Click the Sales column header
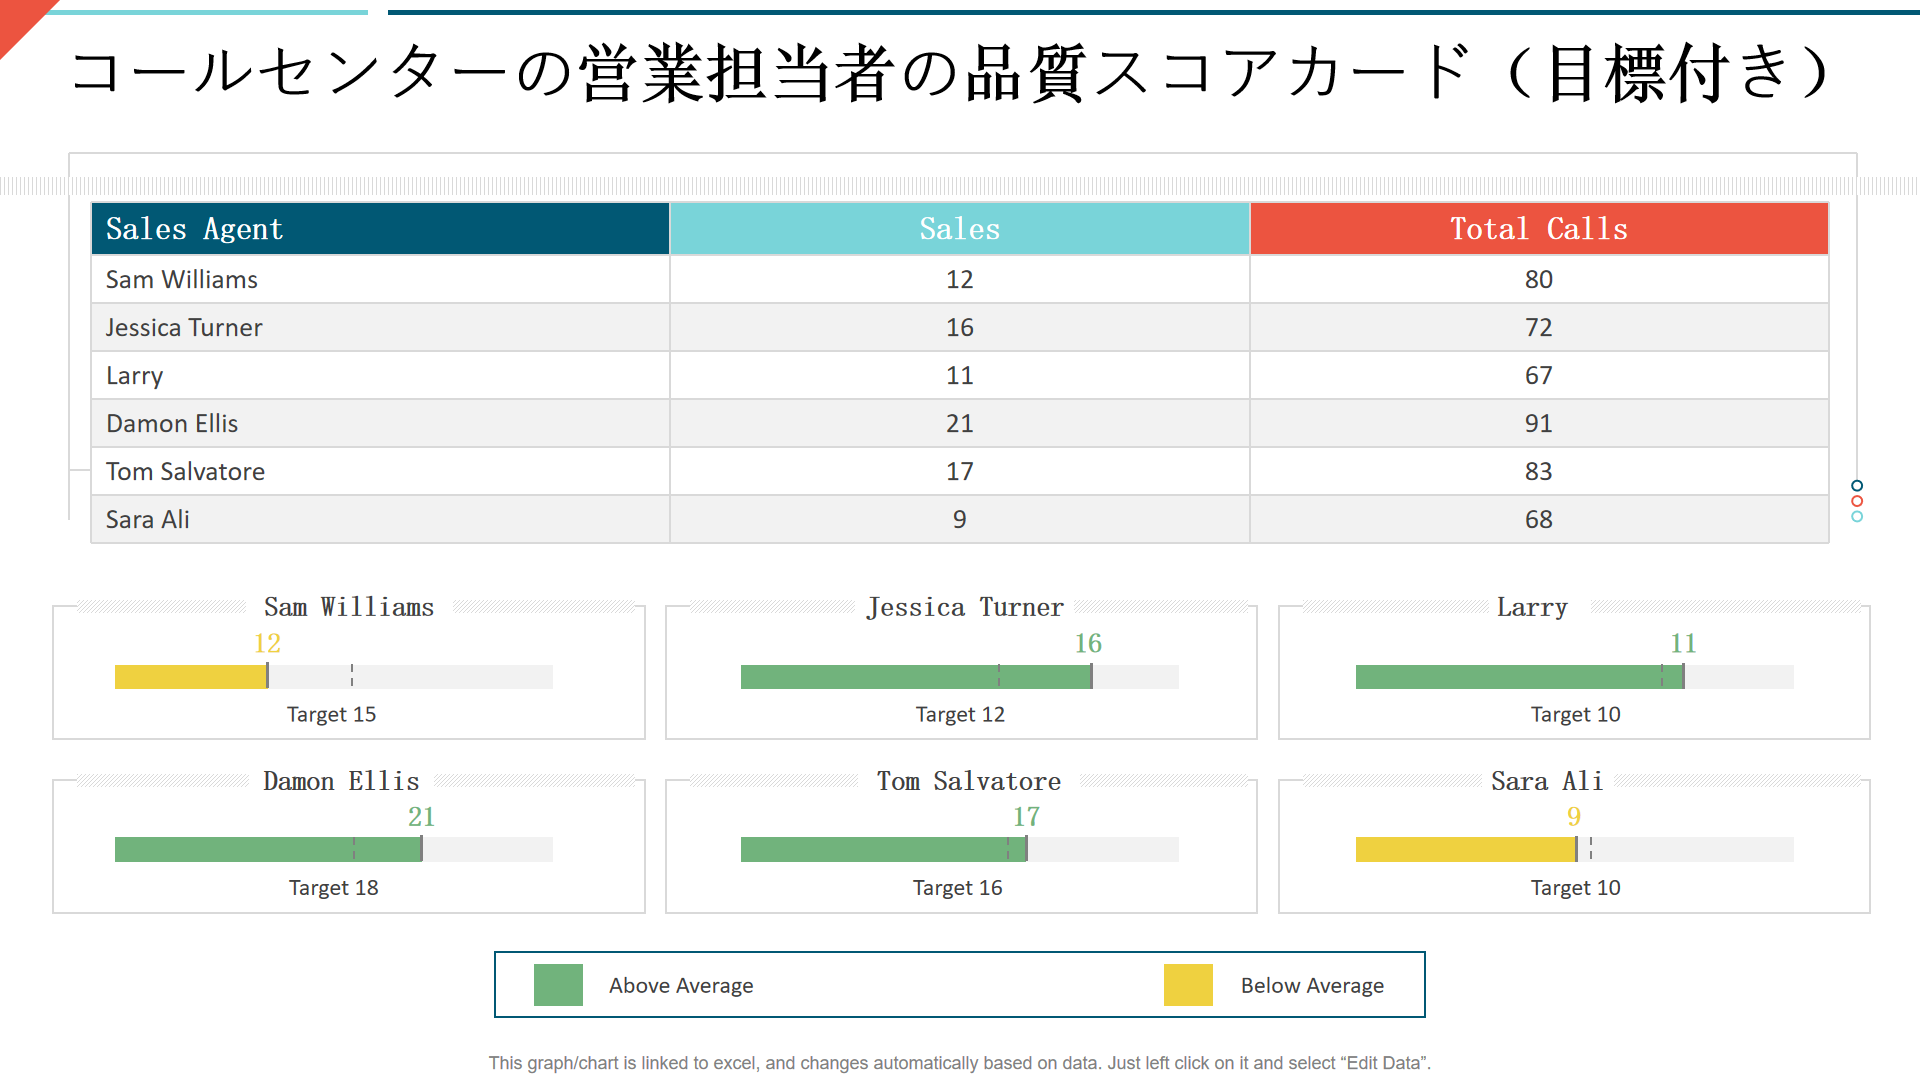 (x=960, y=229)
